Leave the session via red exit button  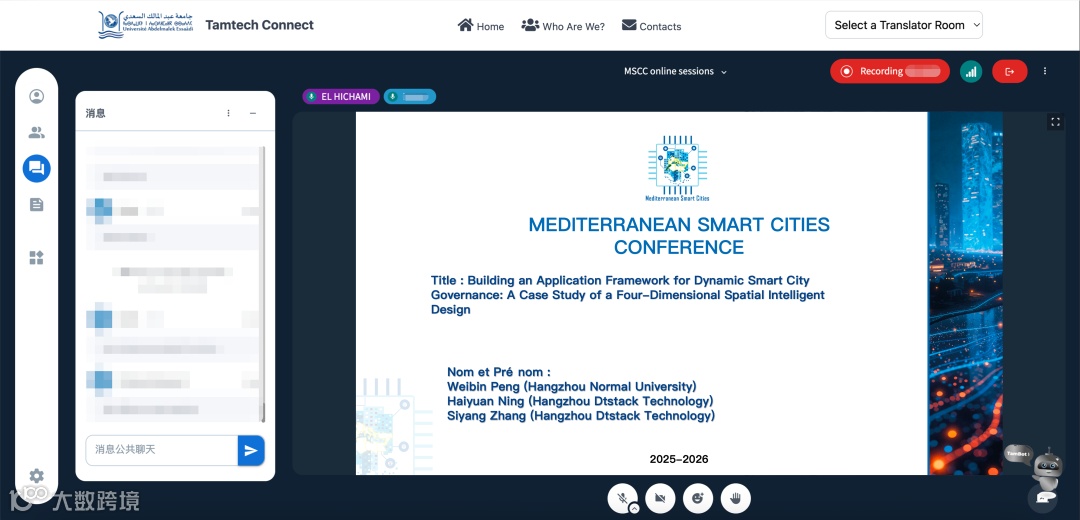[1010, 71]
